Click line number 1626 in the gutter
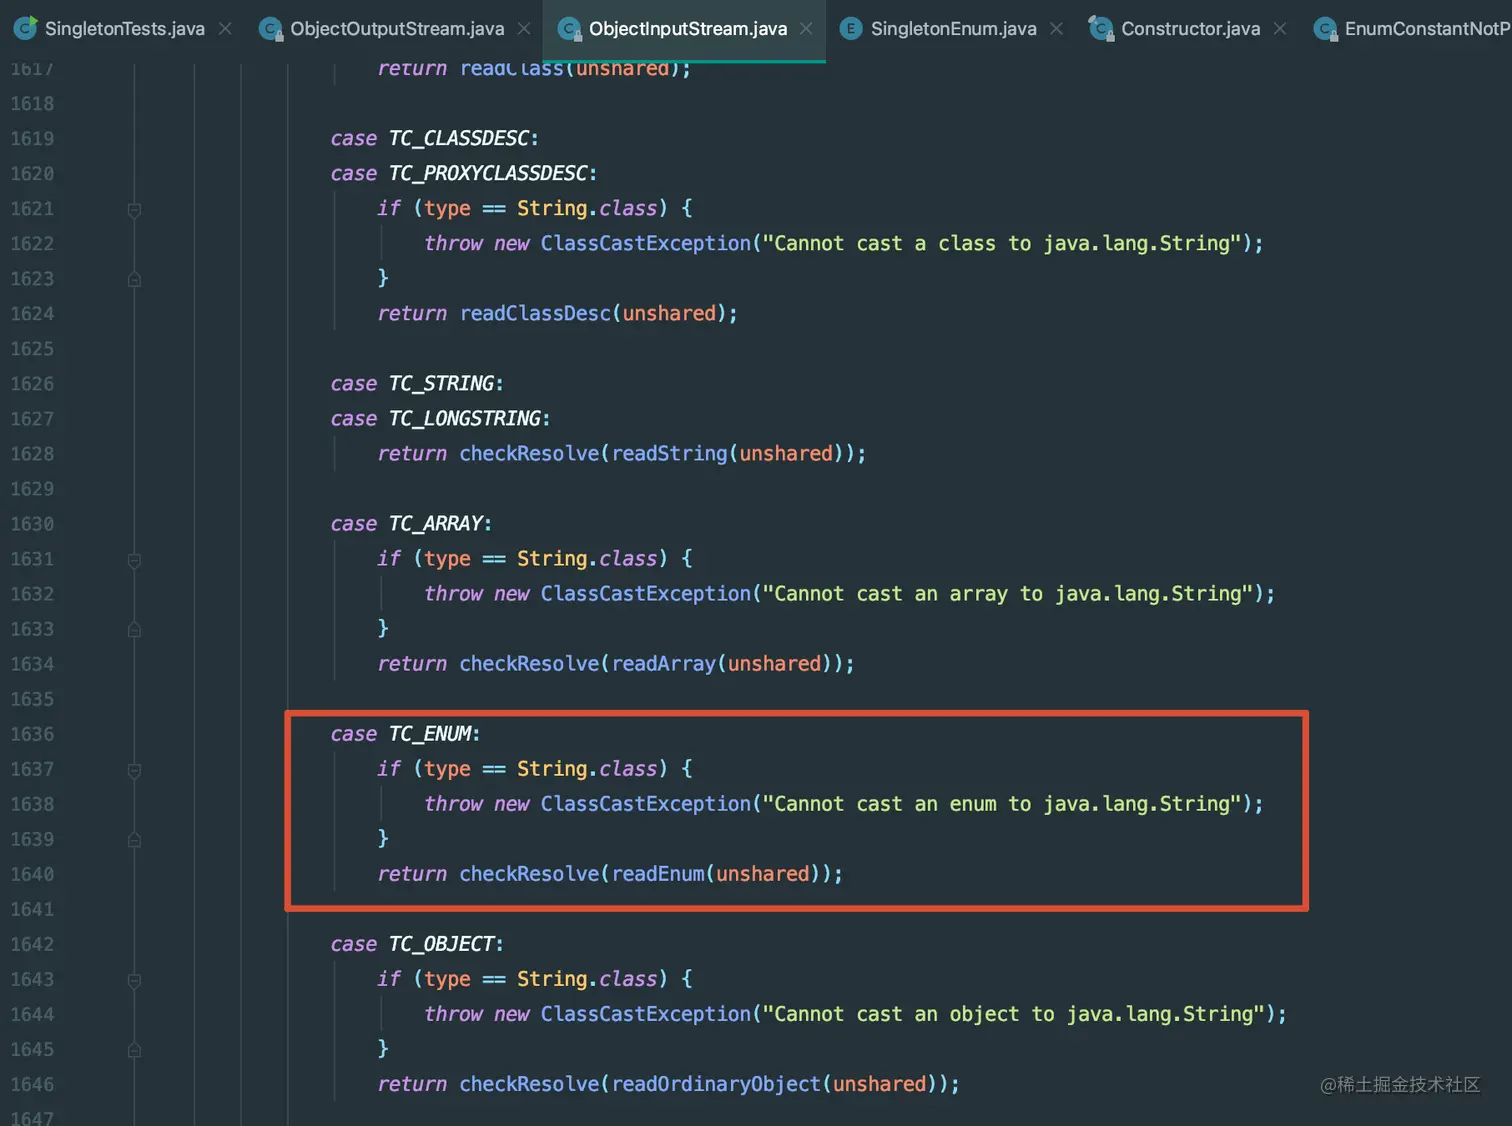The height and width of the screenshot is (1126, 1512). pyautogui.click(x=32, y=384)
